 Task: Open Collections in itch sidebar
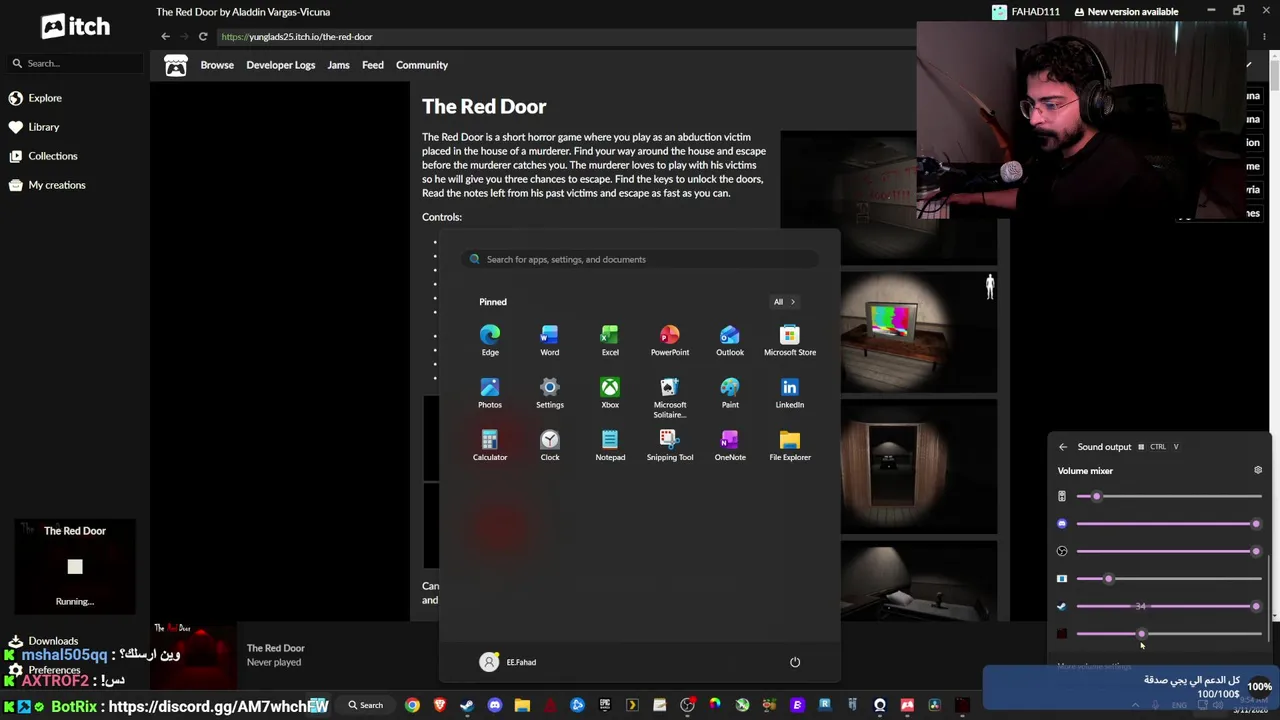pos(43,156)
